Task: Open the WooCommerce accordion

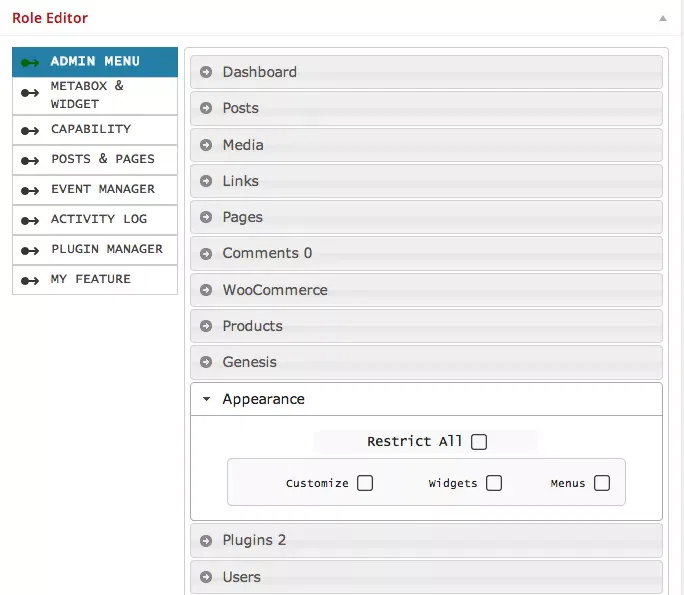Action: [x=426, y=290]
